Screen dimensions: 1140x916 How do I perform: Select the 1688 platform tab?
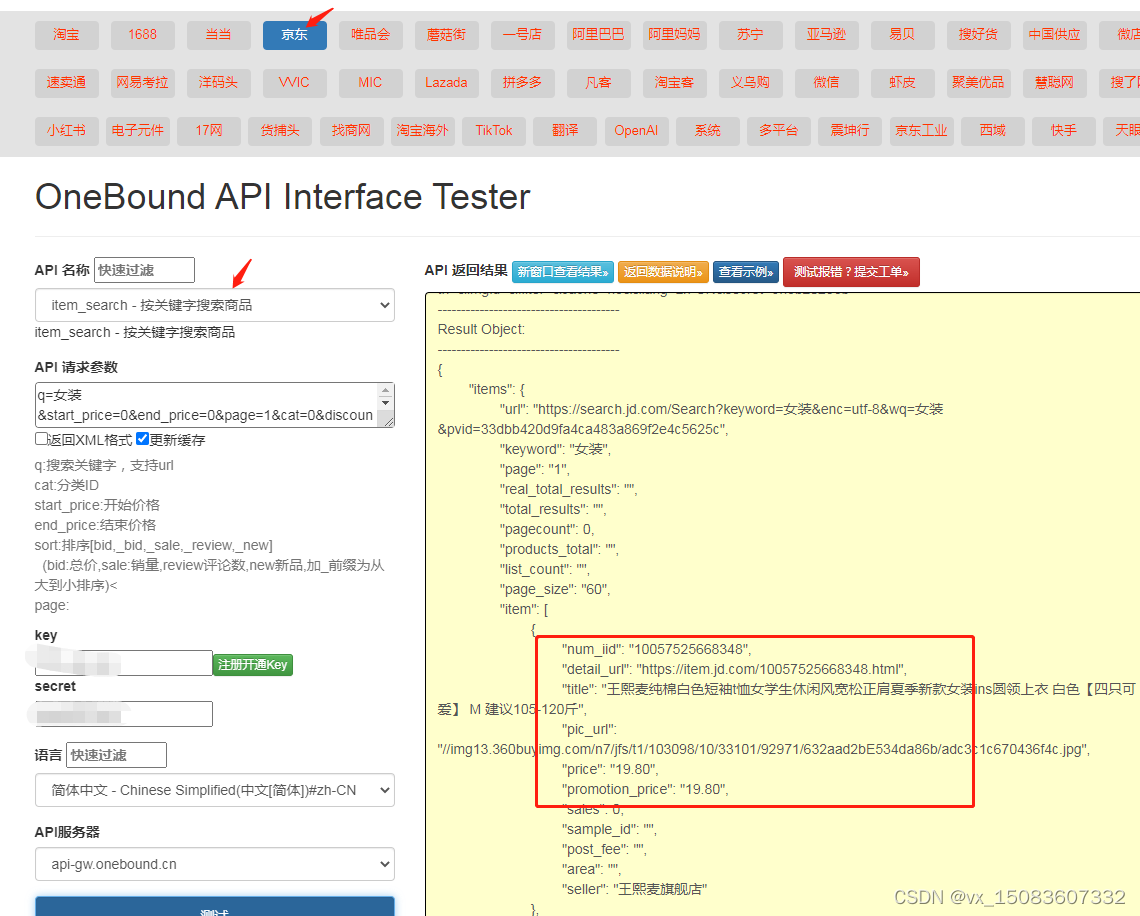(142, 35)
